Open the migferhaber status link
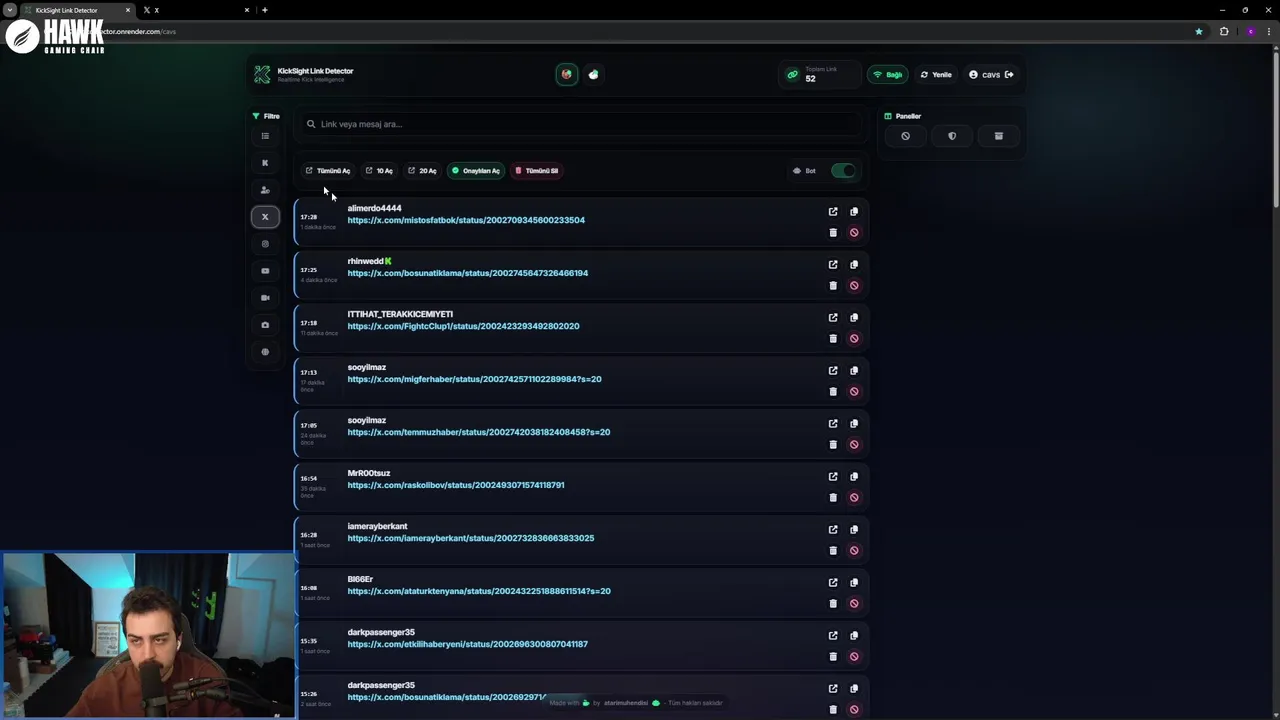 point(475,379)
